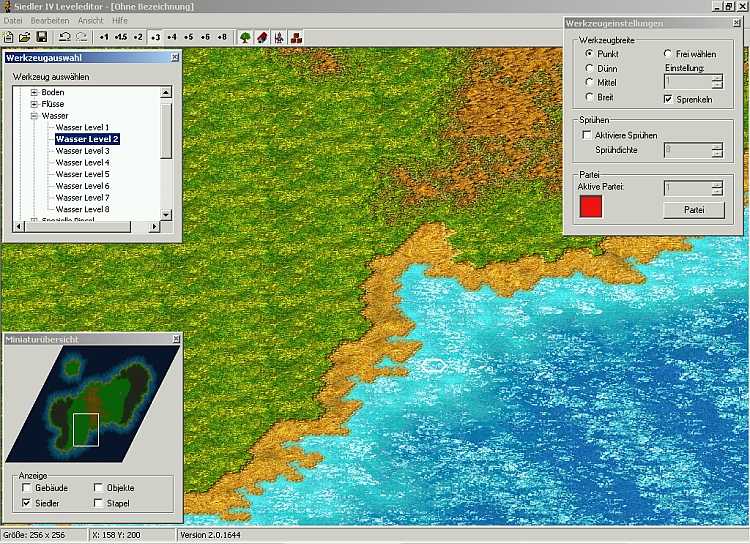Select the +6 toolbar button
Image resolution: width=750 pixels, height=544 pixels.
(205, 37)
